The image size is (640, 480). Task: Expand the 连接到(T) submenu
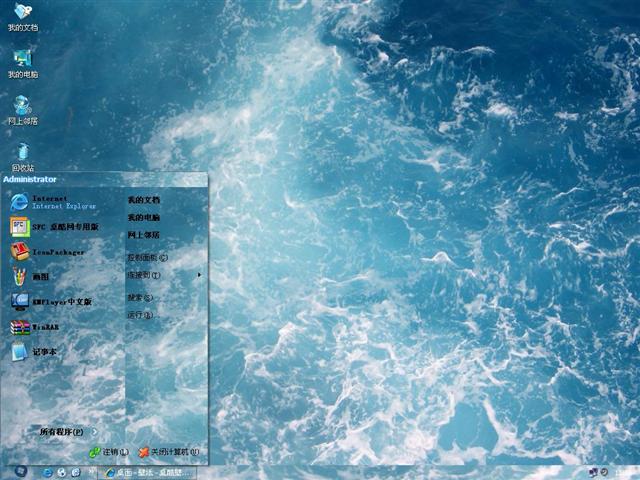[x=165, y=275]
